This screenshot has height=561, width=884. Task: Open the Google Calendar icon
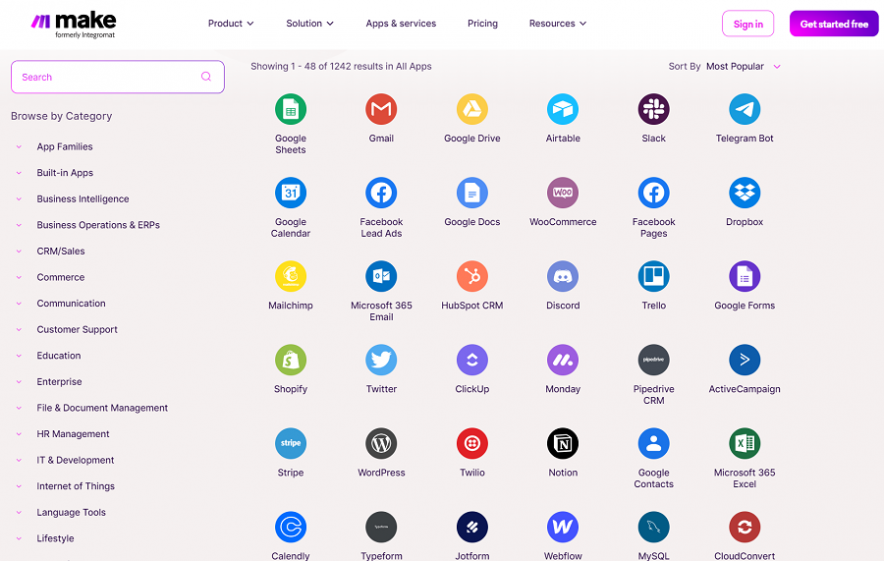coord(290,192)
